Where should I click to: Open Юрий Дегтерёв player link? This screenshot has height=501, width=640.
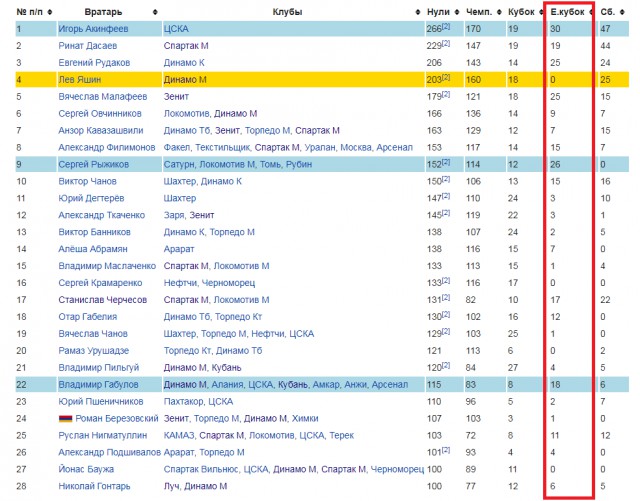point(91,198)
